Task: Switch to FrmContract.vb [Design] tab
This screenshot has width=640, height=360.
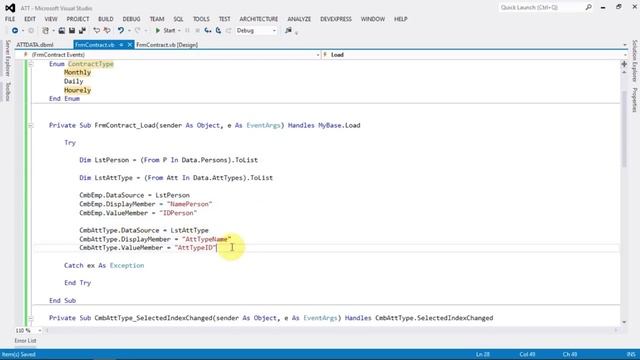Action: point(167,45)
